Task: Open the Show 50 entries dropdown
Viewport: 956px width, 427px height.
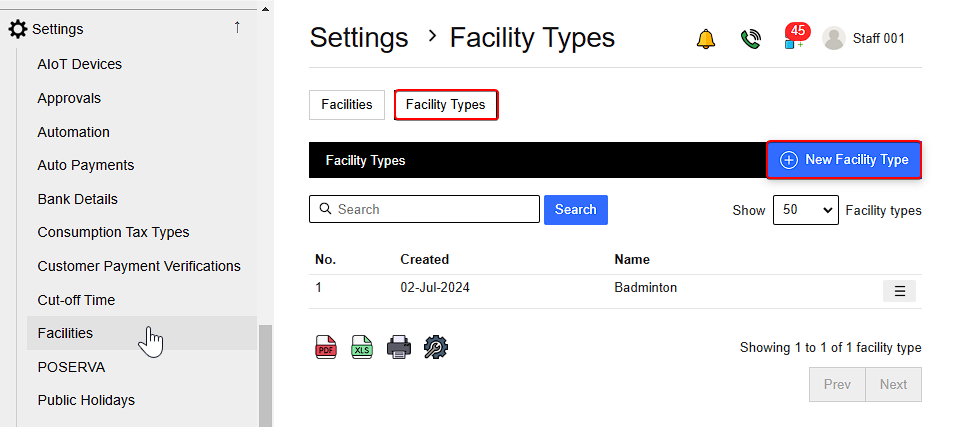Action: point(805,210)
